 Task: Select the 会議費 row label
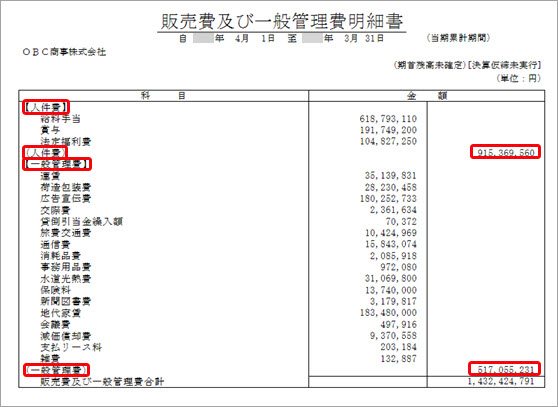coord(55,324)
